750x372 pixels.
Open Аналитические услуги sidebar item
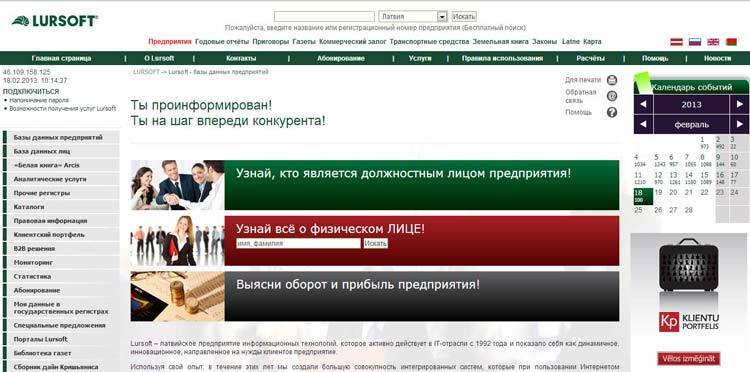tap(61, 179)
